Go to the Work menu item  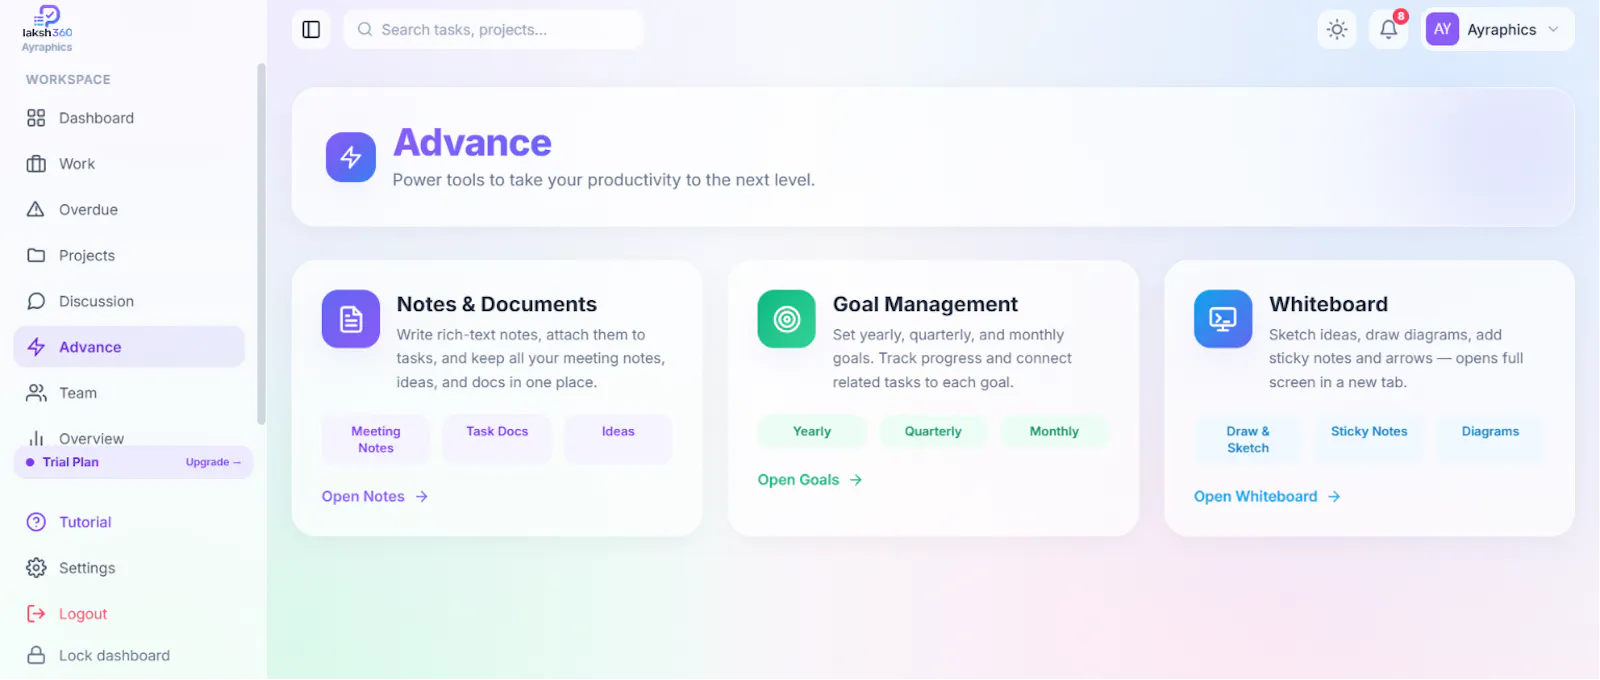[x=129, y=164]
